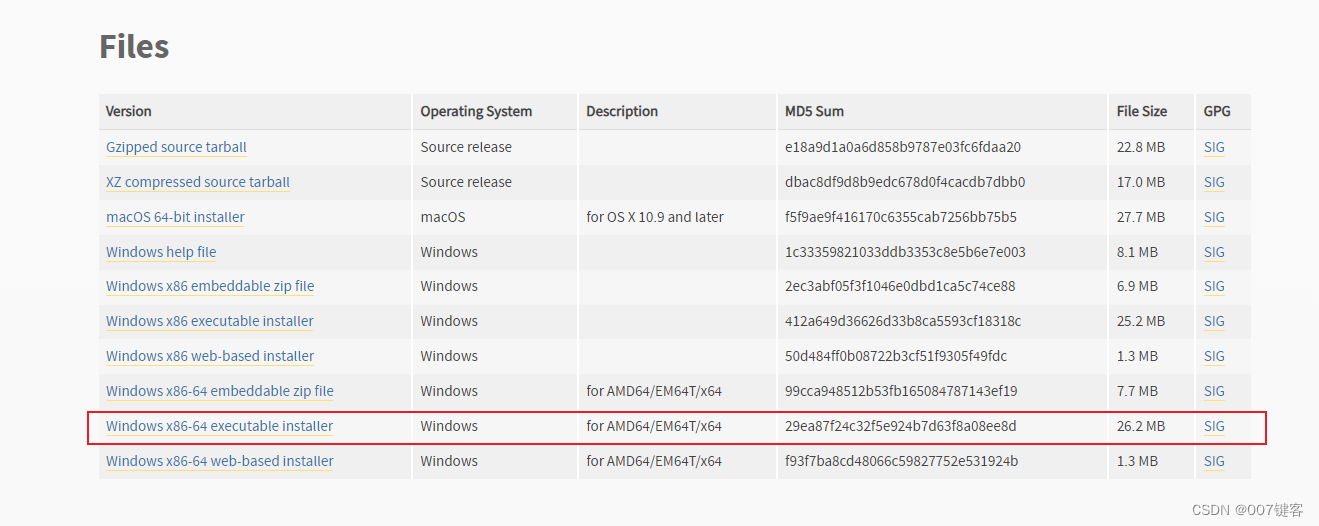Open SIG link for Gzipped source tarball
Viewport: 1319px width, 526px height.
click(1214, 147)
